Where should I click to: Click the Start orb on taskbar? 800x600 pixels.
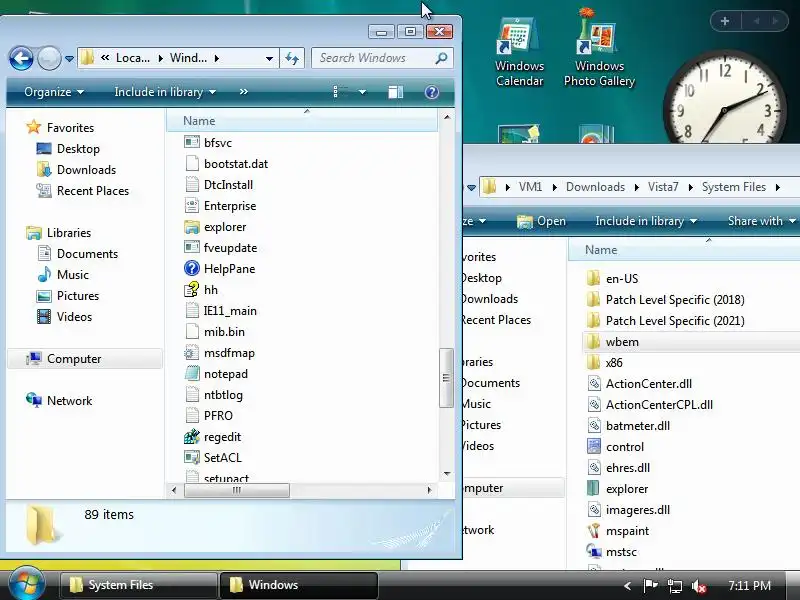coord(27,584)
